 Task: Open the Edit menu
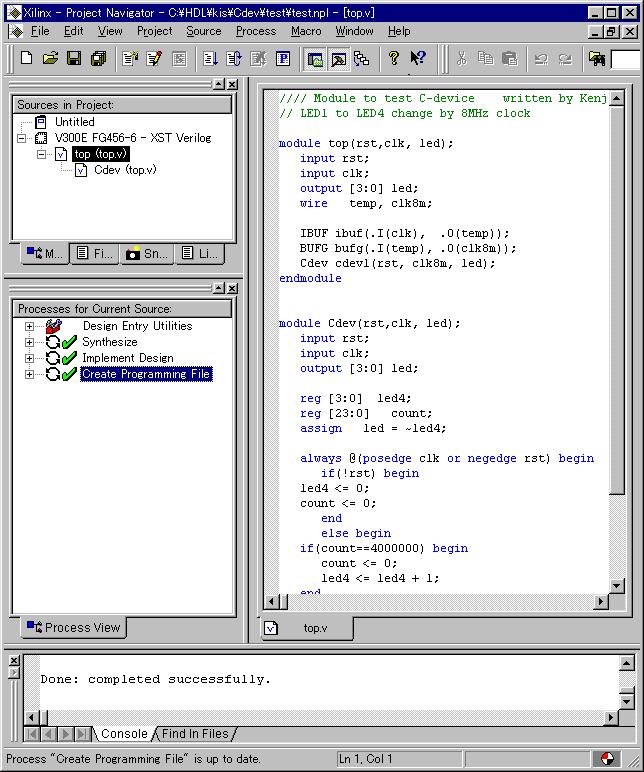tap(73, 31)
